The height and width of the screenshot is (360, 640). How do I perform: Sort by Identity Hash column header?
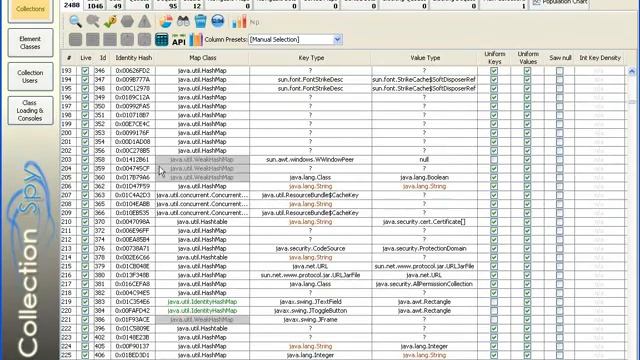pos(133,58)
